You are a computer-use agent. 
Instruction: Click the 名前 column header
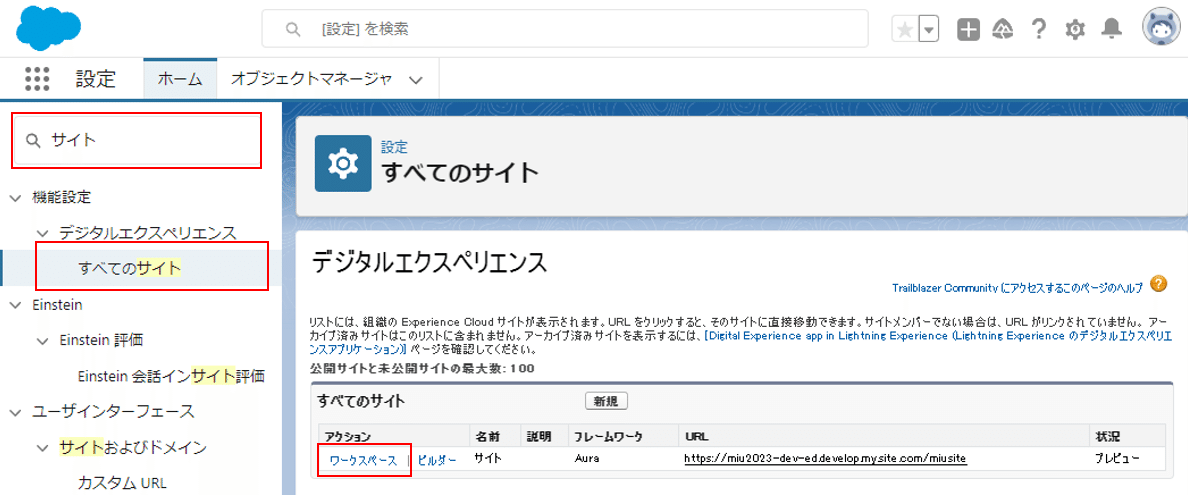click(486, 437)
